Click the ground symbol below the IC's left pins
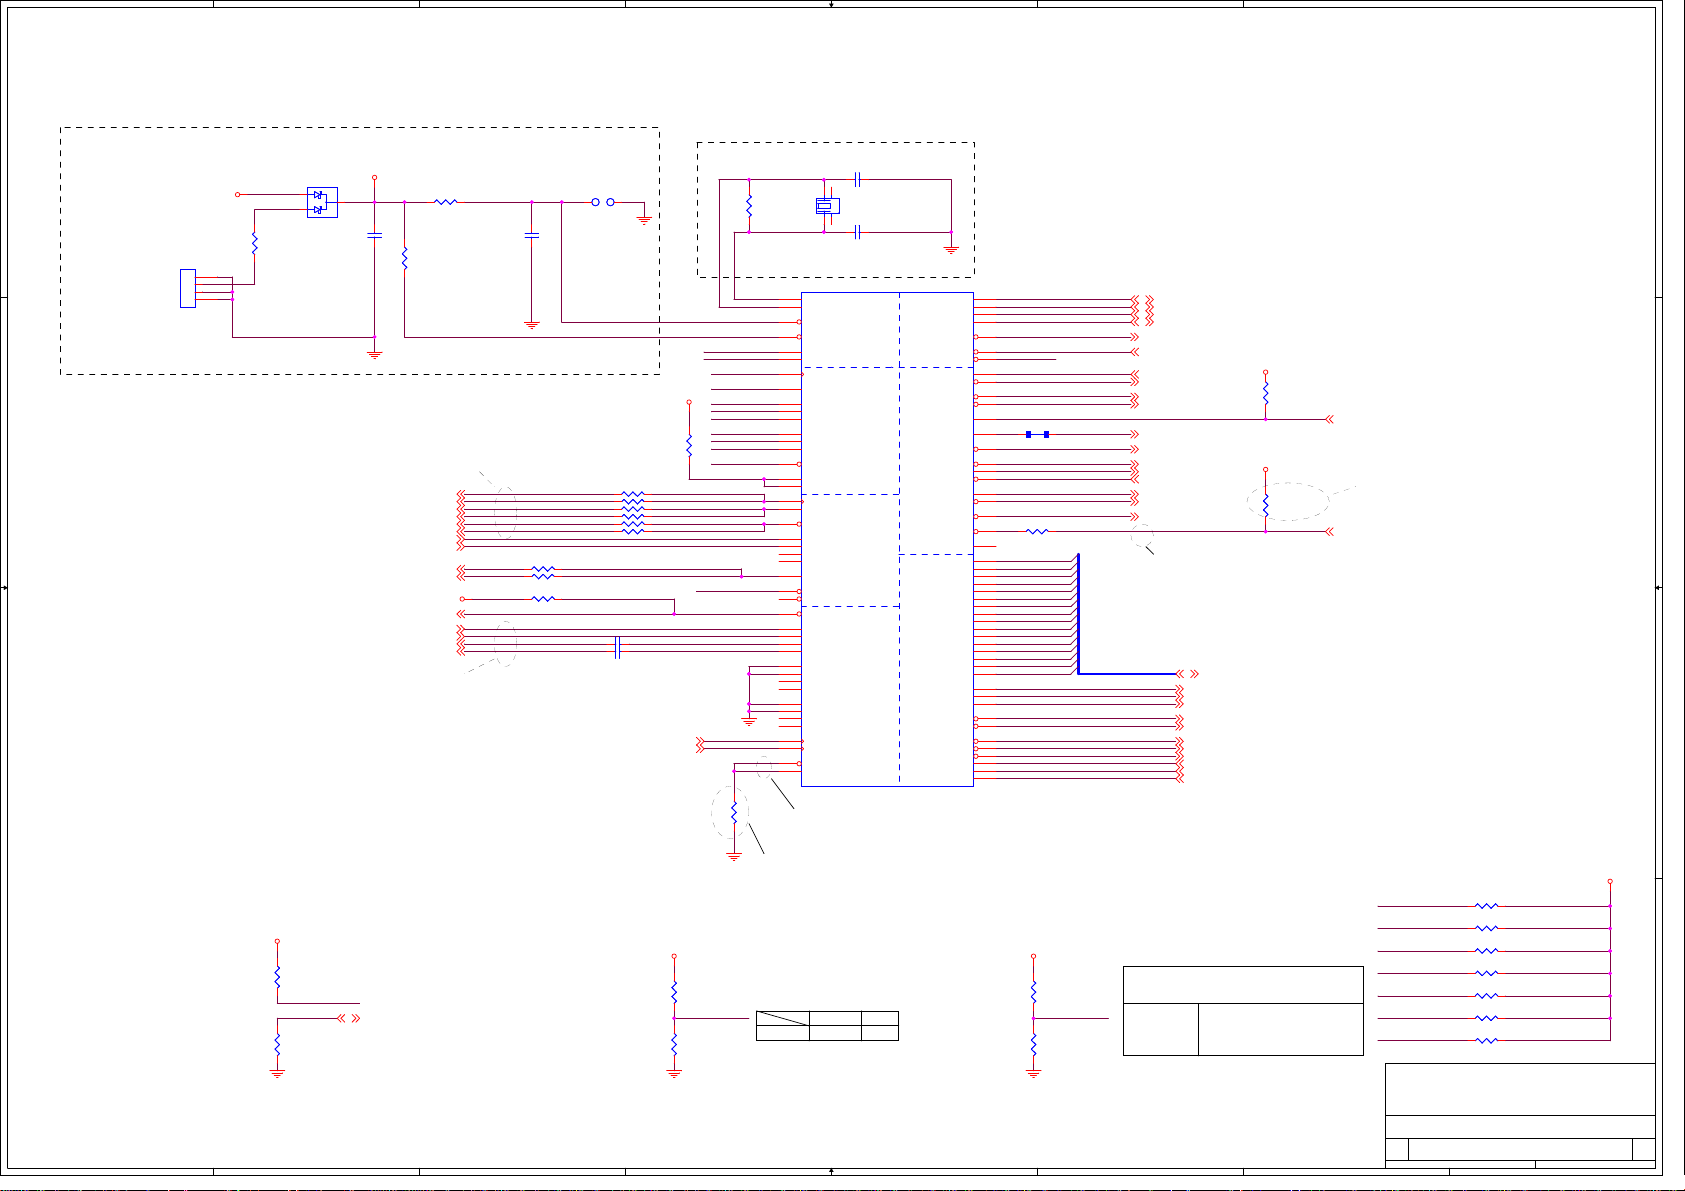The width and height of the screenshot is (1685, 1191). [749, 720]
